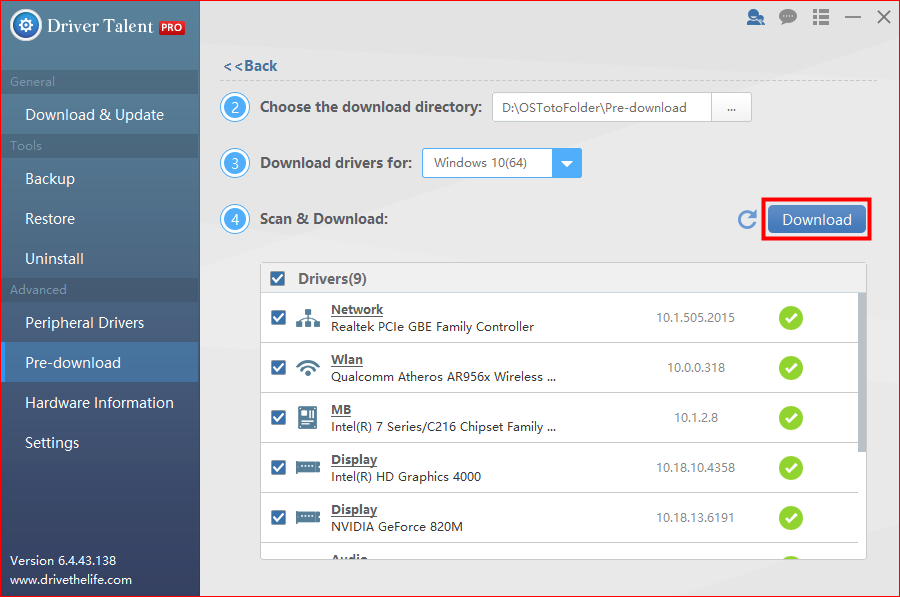
Task: Click the PRO badge
Action: pos(172,27)
